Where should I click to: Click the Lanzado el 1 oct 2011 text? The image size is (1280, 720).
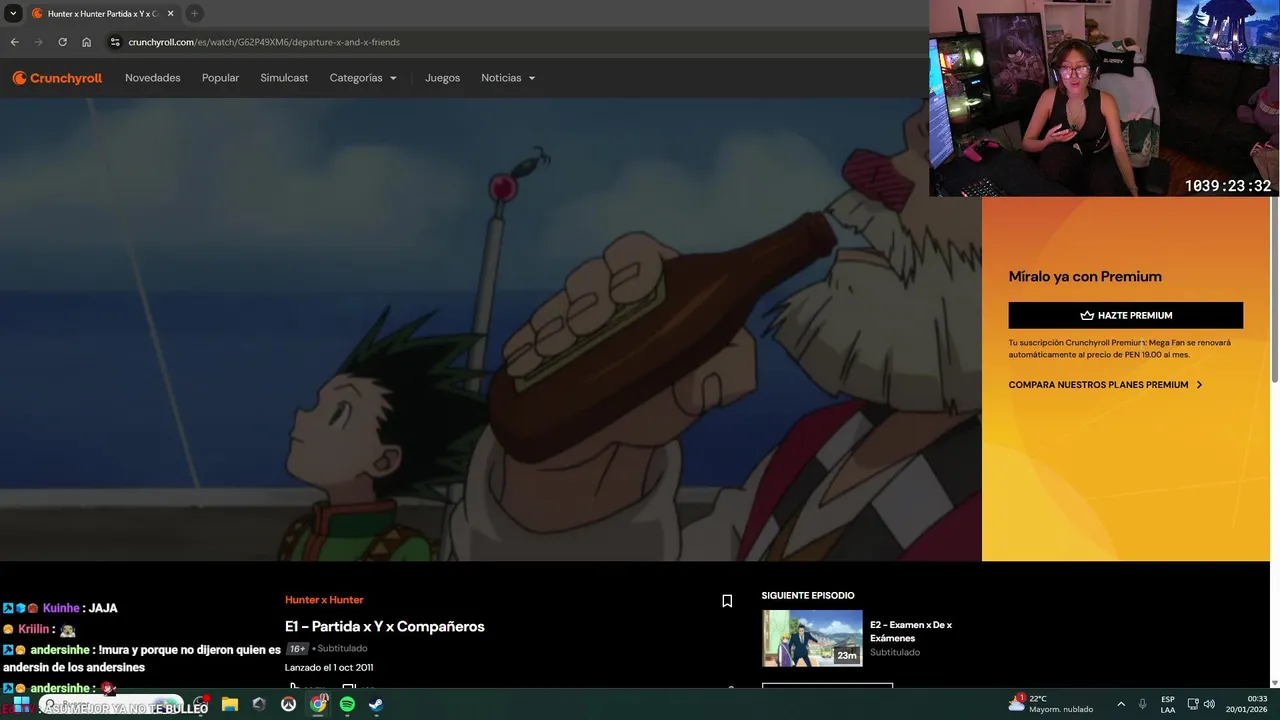(329, 667)
